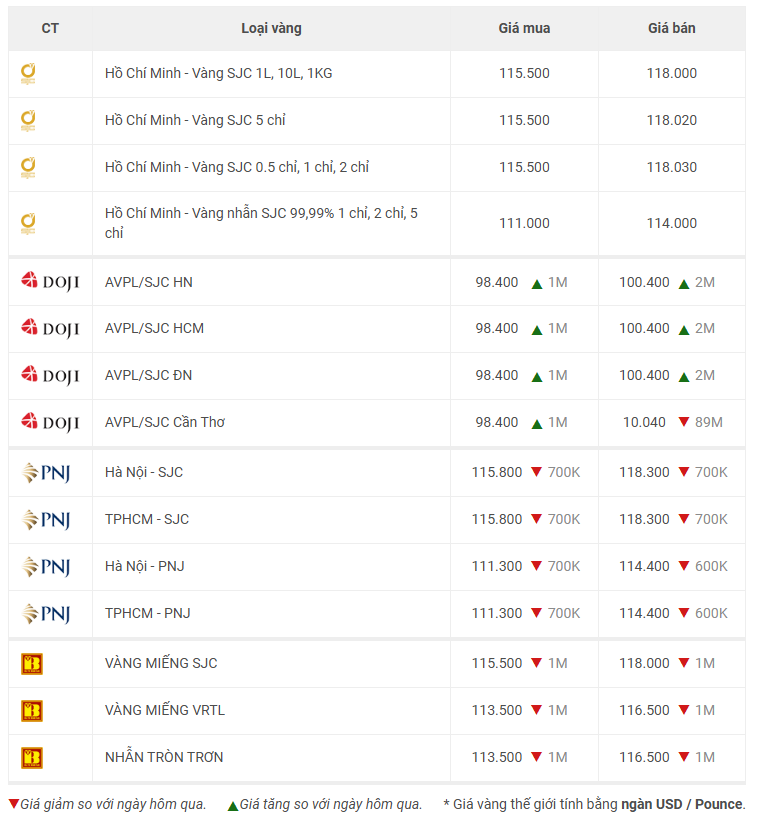Click the 89M change value
759x836 pixels.
click(709, 422)
